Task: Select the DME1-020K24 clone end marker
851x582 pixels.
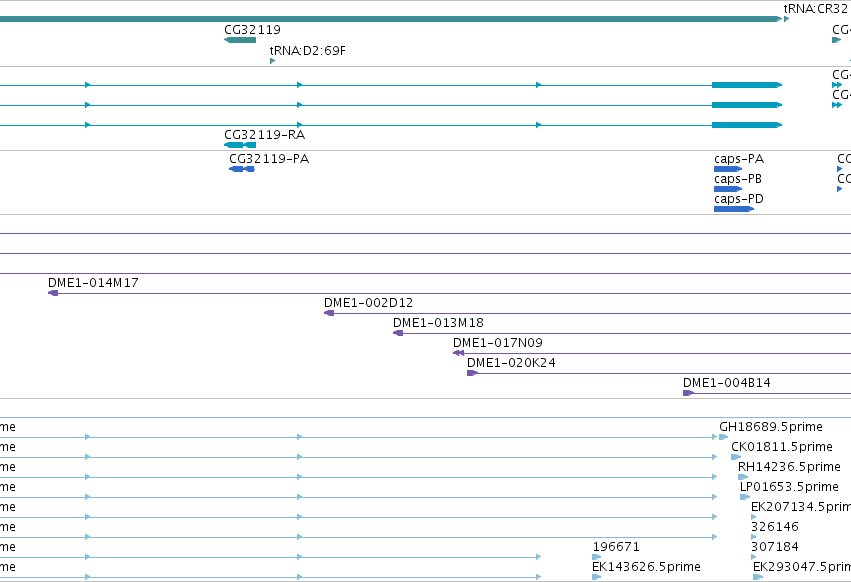Action: 472,373
